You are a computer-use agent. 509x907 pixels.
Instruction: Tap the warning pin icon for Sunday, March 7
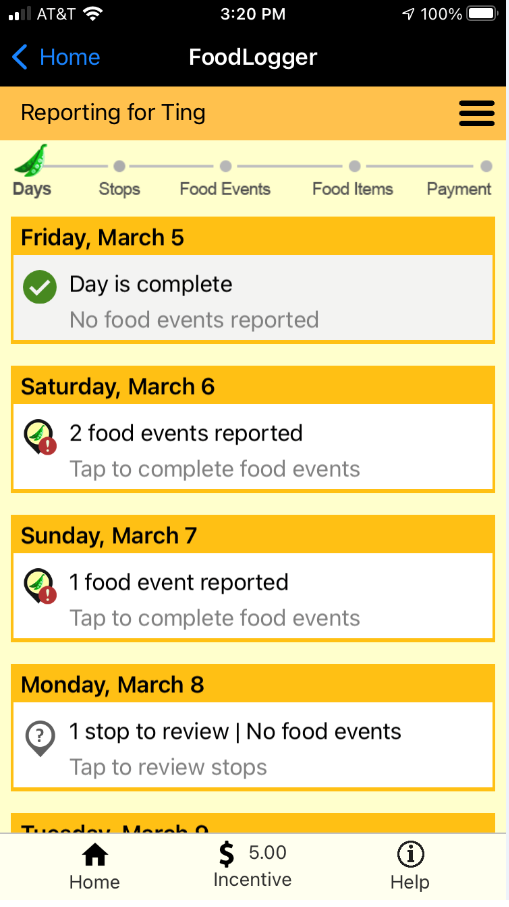pos(40,586)
